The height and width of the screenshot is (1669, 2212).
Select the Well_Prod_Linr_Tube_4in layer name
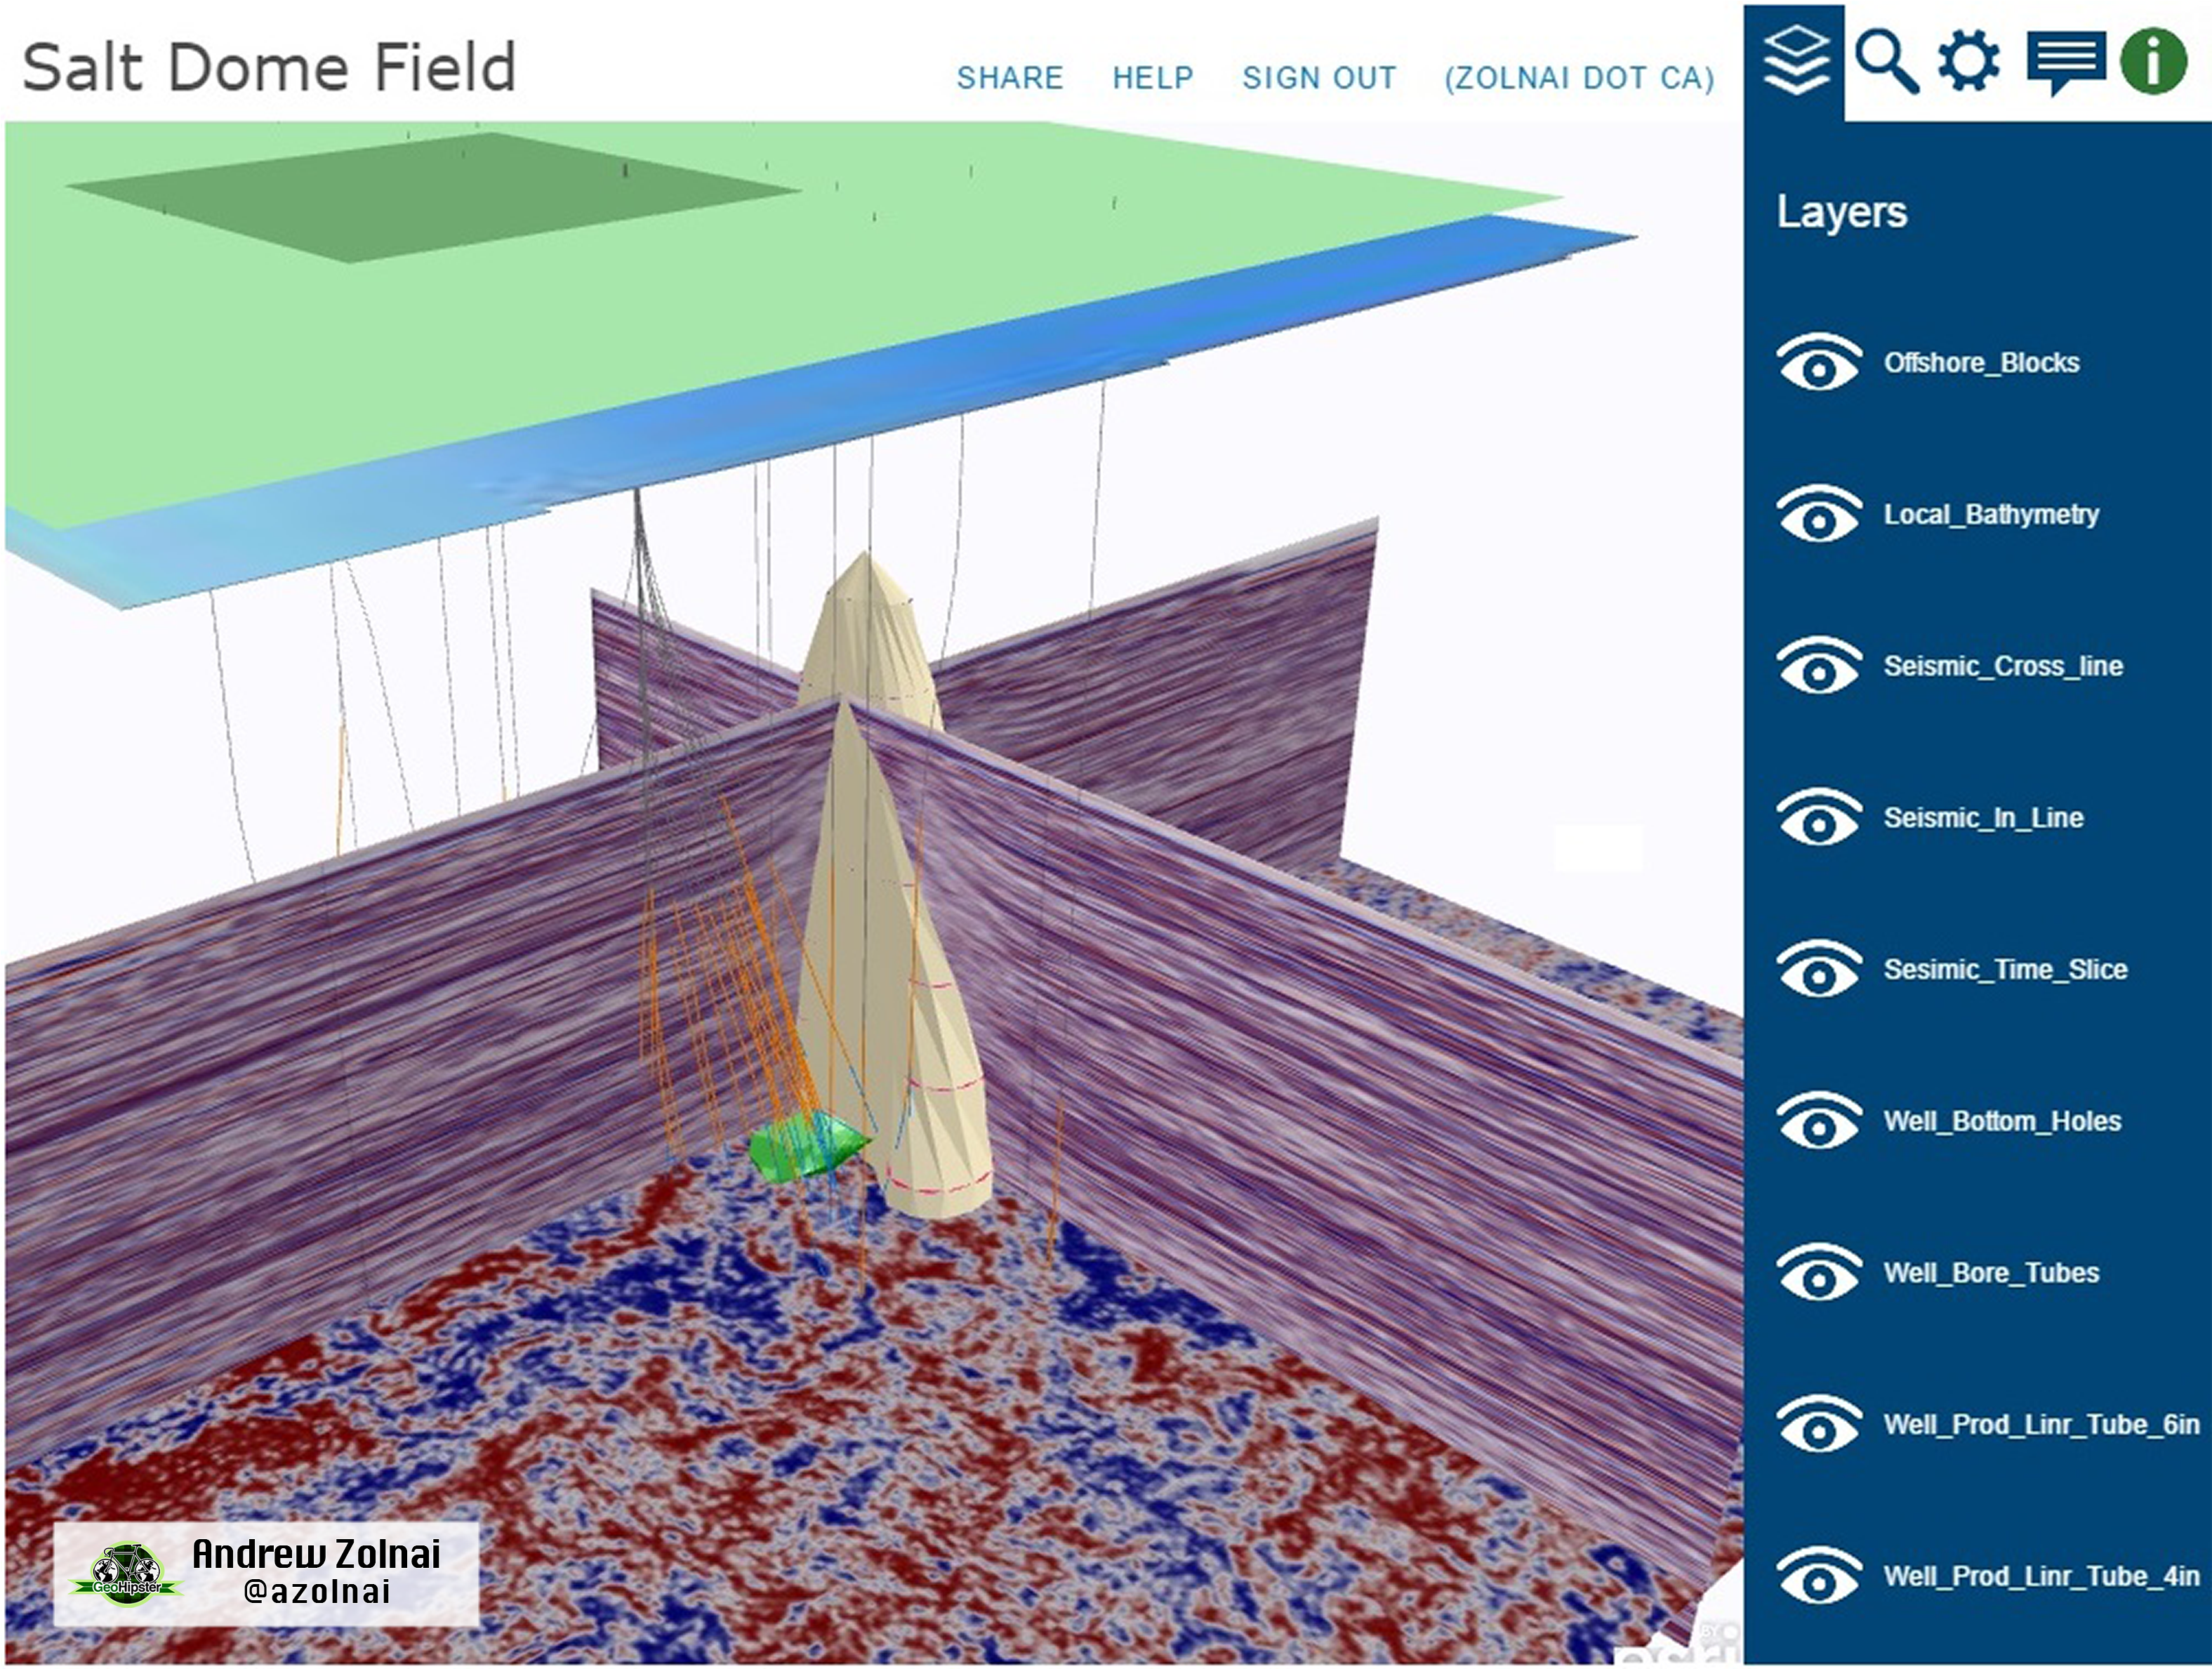pos(2041,1576)
